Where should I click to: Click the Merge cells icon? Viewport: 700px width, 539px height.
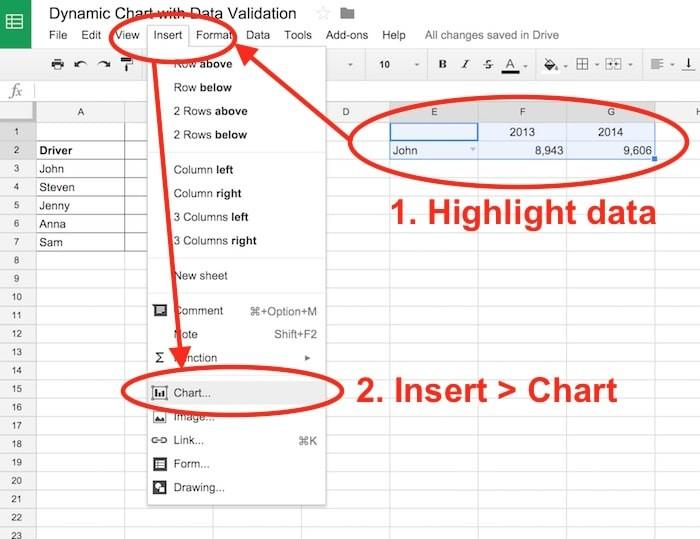tap(613, 64)
